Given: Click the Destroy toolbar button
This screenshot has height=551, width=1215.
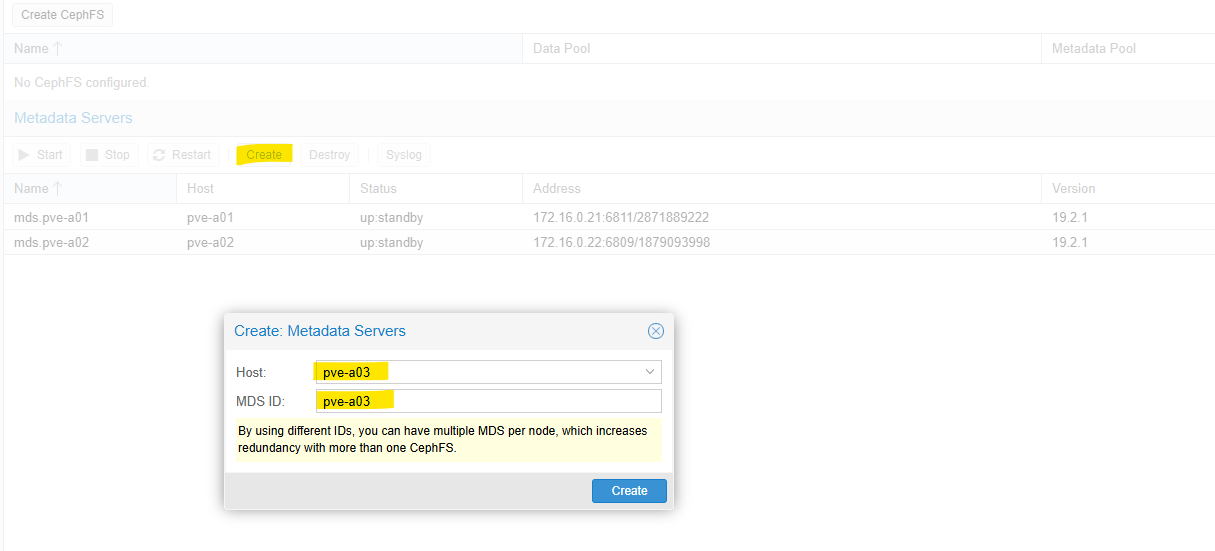Looking at the screenshot, I should (x=329, y=155).
